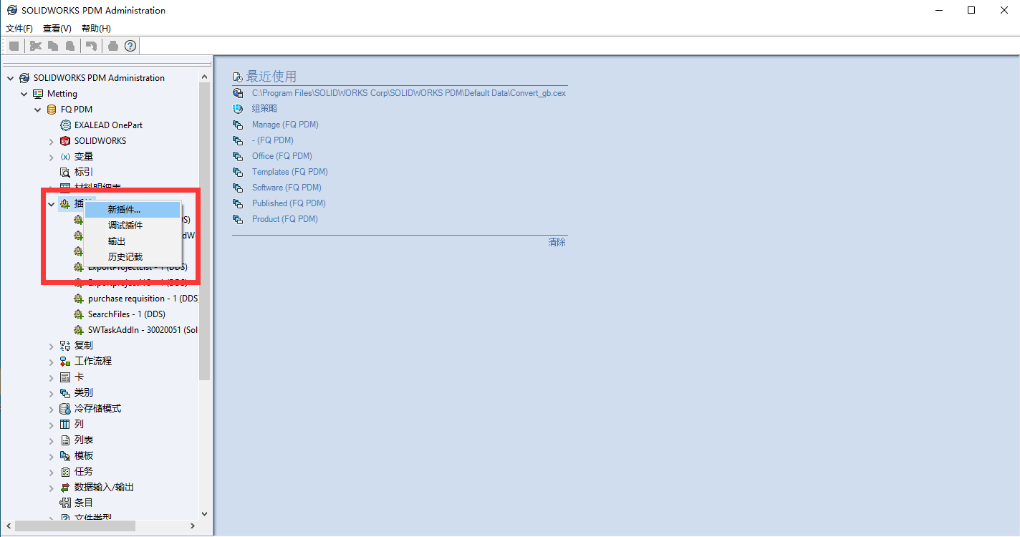Click the Copy toolbar icon
Image resolution: width=1020 pixels, height=537 pixels.
pos(53,46)
